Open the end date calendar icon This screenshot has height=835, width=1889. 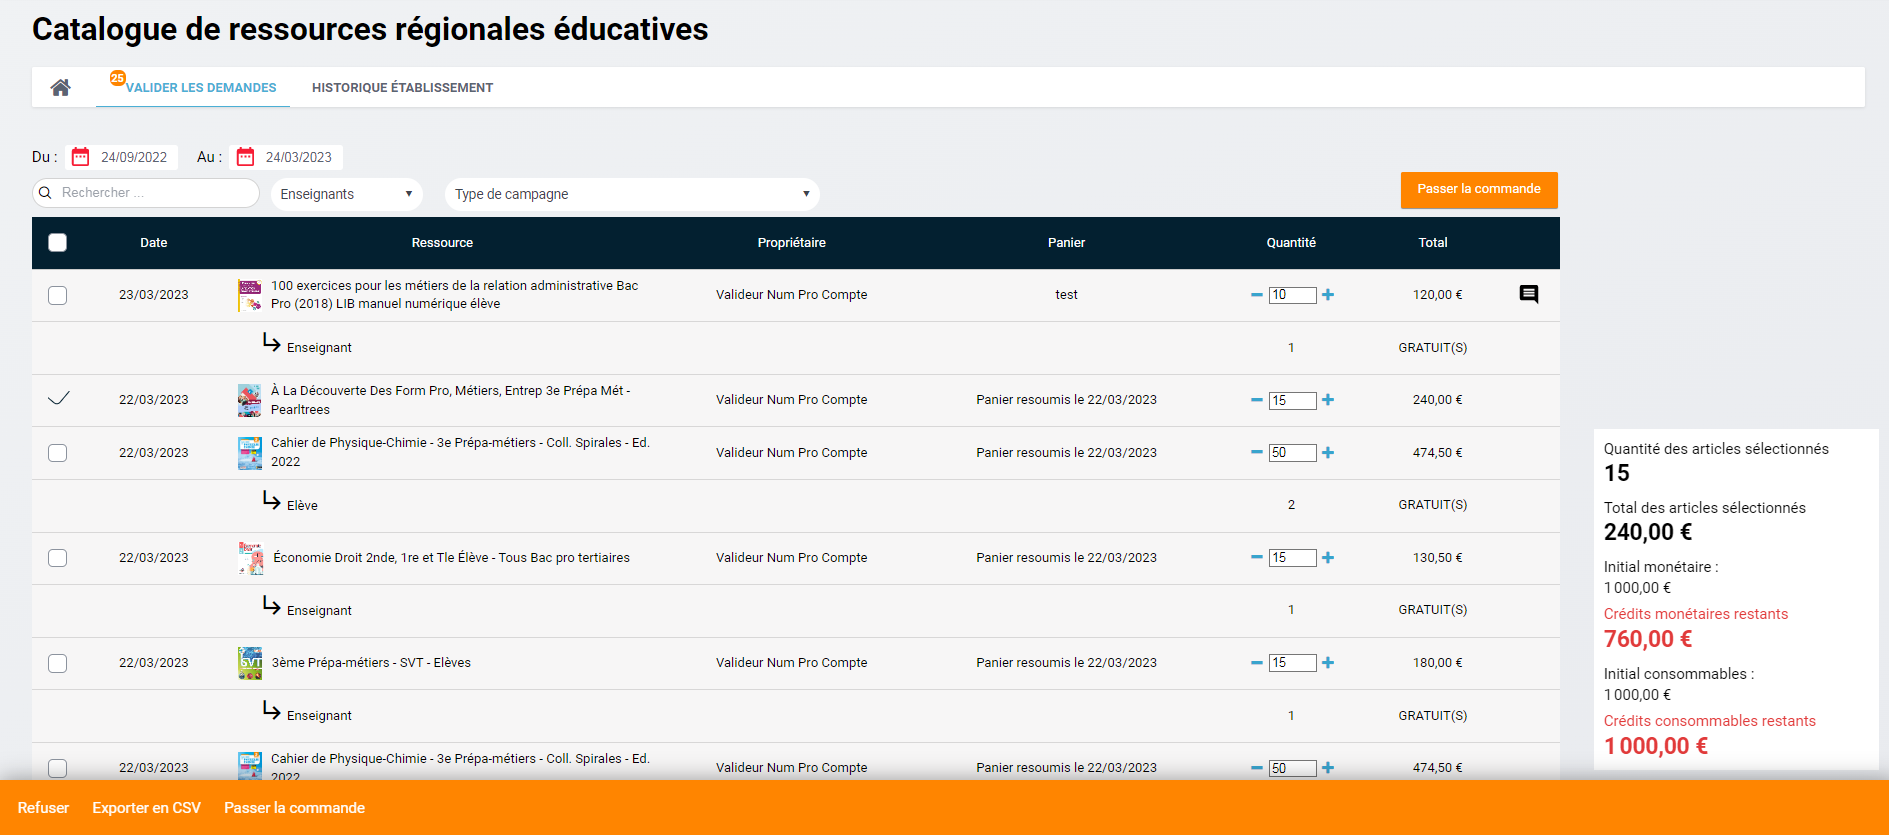coord(245,157)
